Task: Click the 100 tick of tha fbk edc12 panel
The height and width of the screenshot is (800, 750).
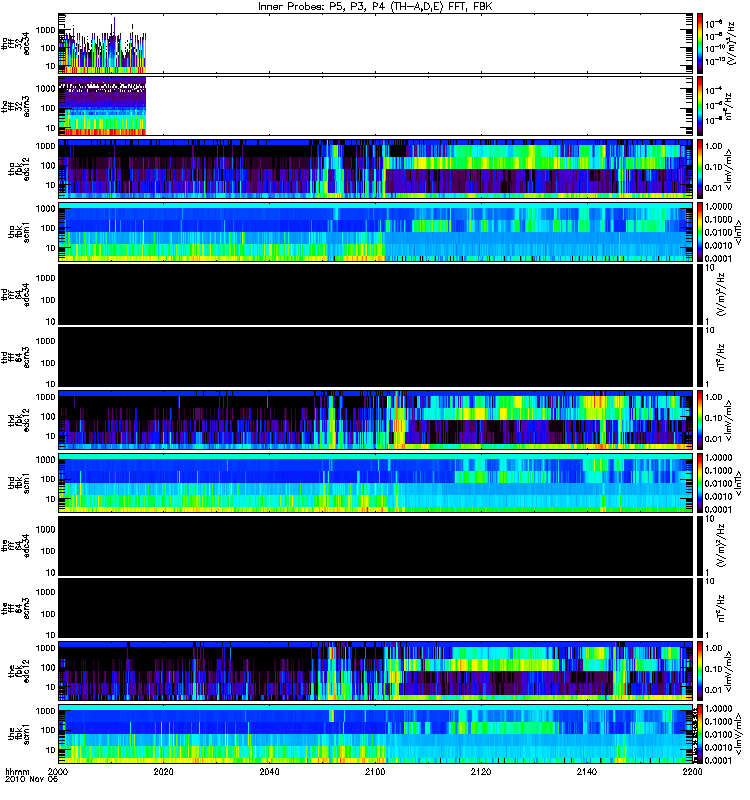Action: coord(47,165)
